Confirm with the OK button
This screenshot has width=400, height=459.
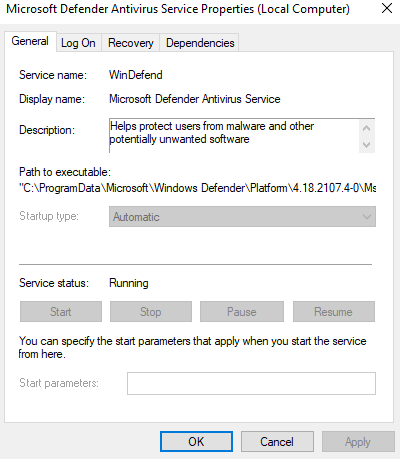click(196, 442)
